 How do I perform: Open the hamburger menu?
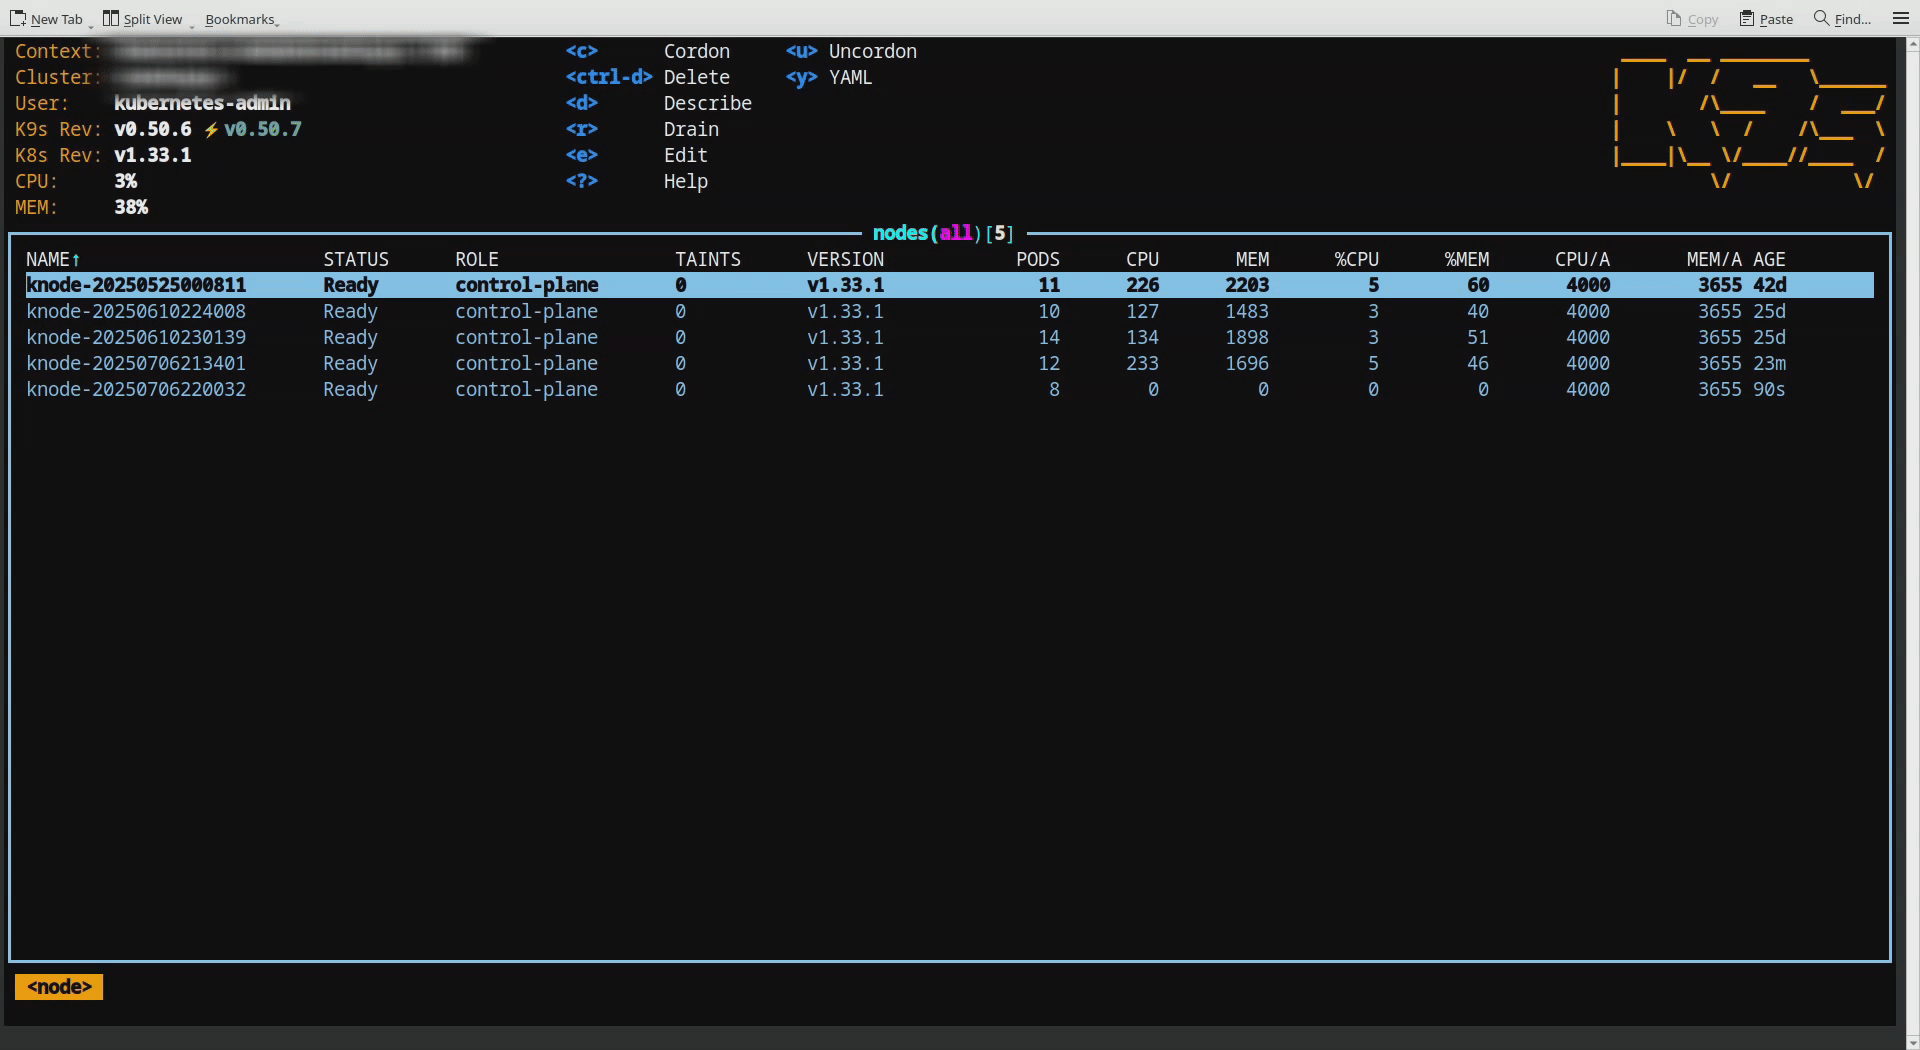[x=1901, y=18]
